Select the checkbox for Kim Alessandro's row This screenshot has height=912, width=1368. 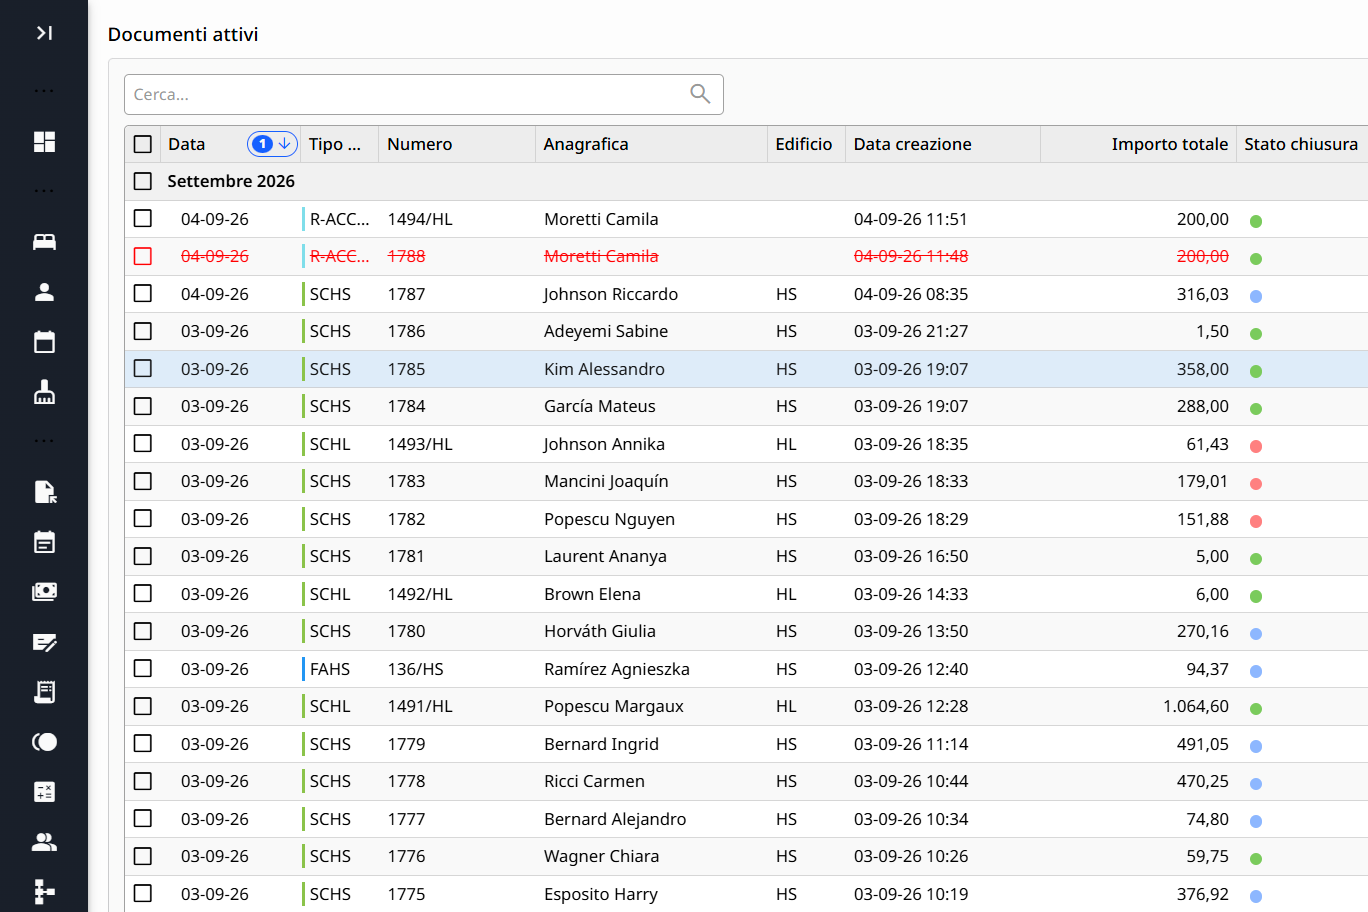click(143, 368)
